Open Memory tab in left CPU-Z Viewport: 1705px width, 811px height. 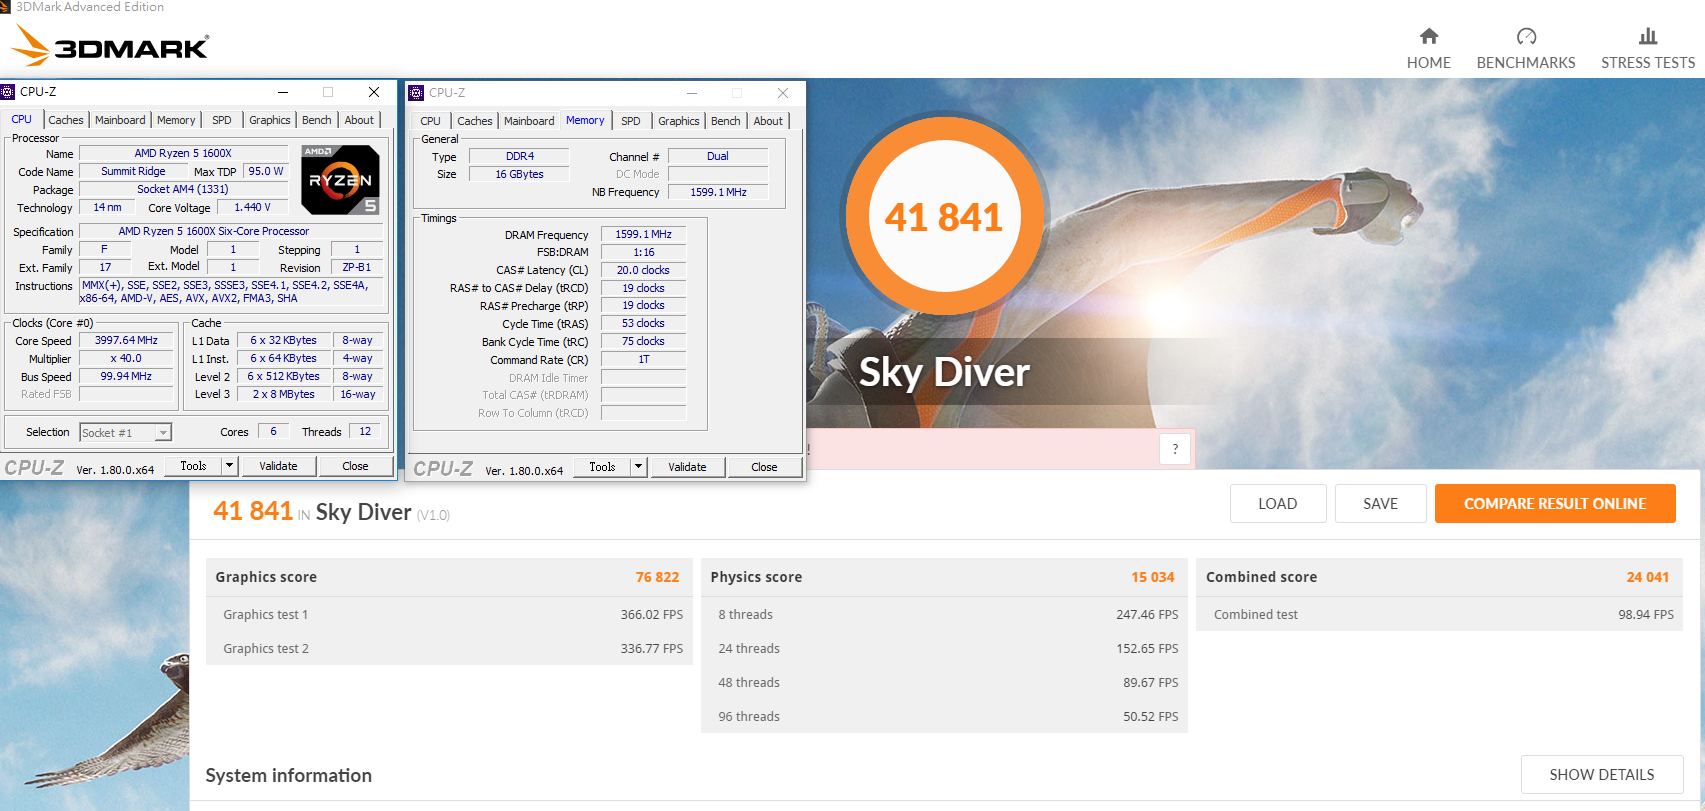[x=176, y=120]
